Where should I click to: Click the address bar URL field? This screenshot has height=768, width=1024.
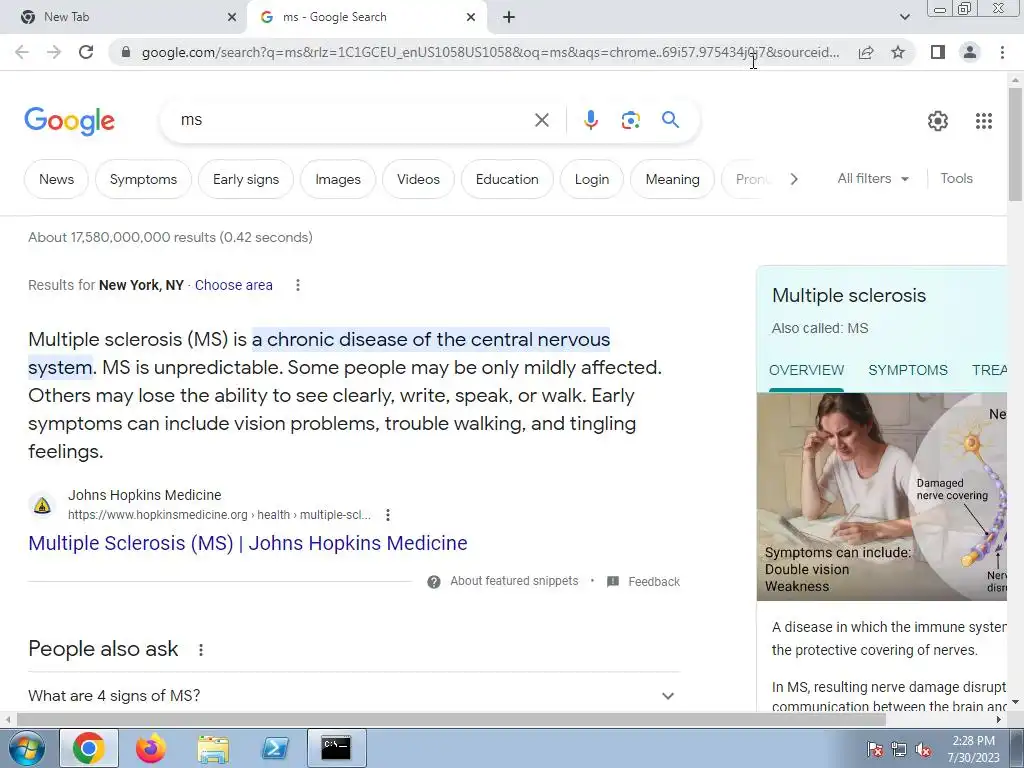pyautogui.click(x=490, y=52)
